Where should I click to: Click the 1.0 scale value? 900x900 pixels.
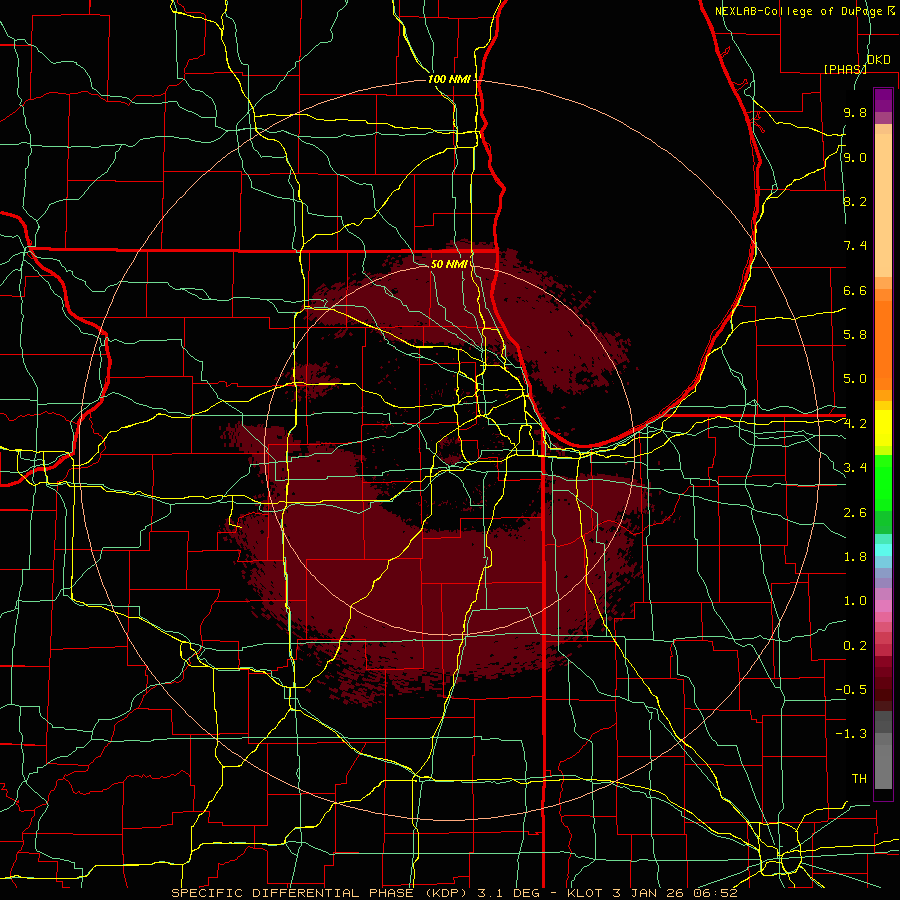coord(855,602)
